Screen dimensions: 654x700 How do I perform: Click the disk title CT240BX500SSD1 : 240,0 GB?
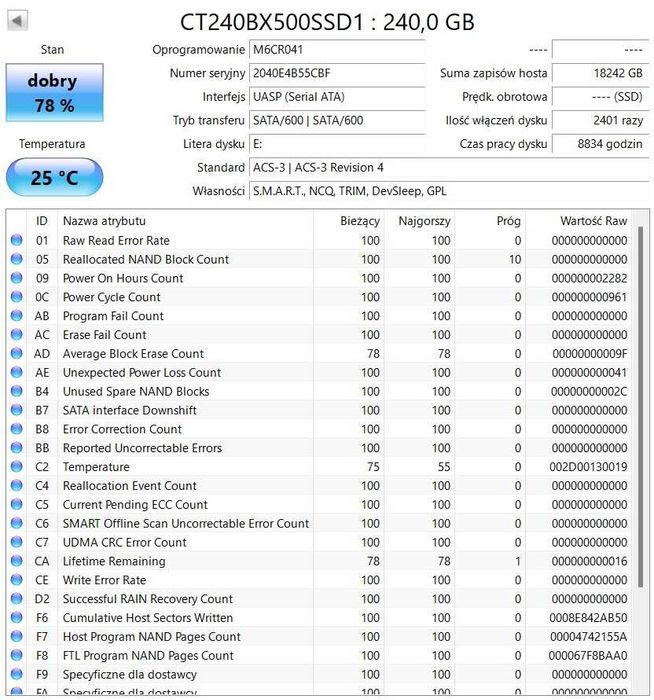[x=327, y=22]
